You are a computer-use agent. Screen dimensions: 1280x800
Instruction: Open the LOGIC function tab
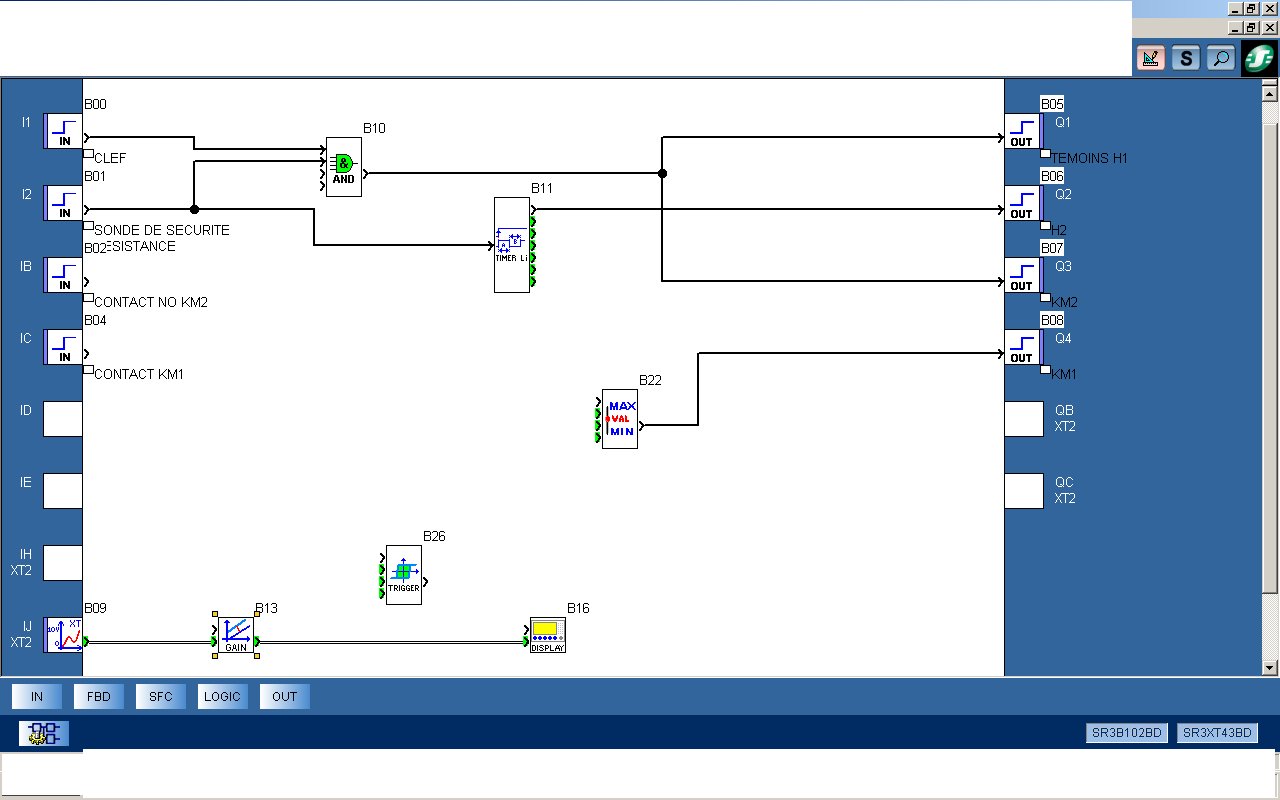click(x=223, y=696)
